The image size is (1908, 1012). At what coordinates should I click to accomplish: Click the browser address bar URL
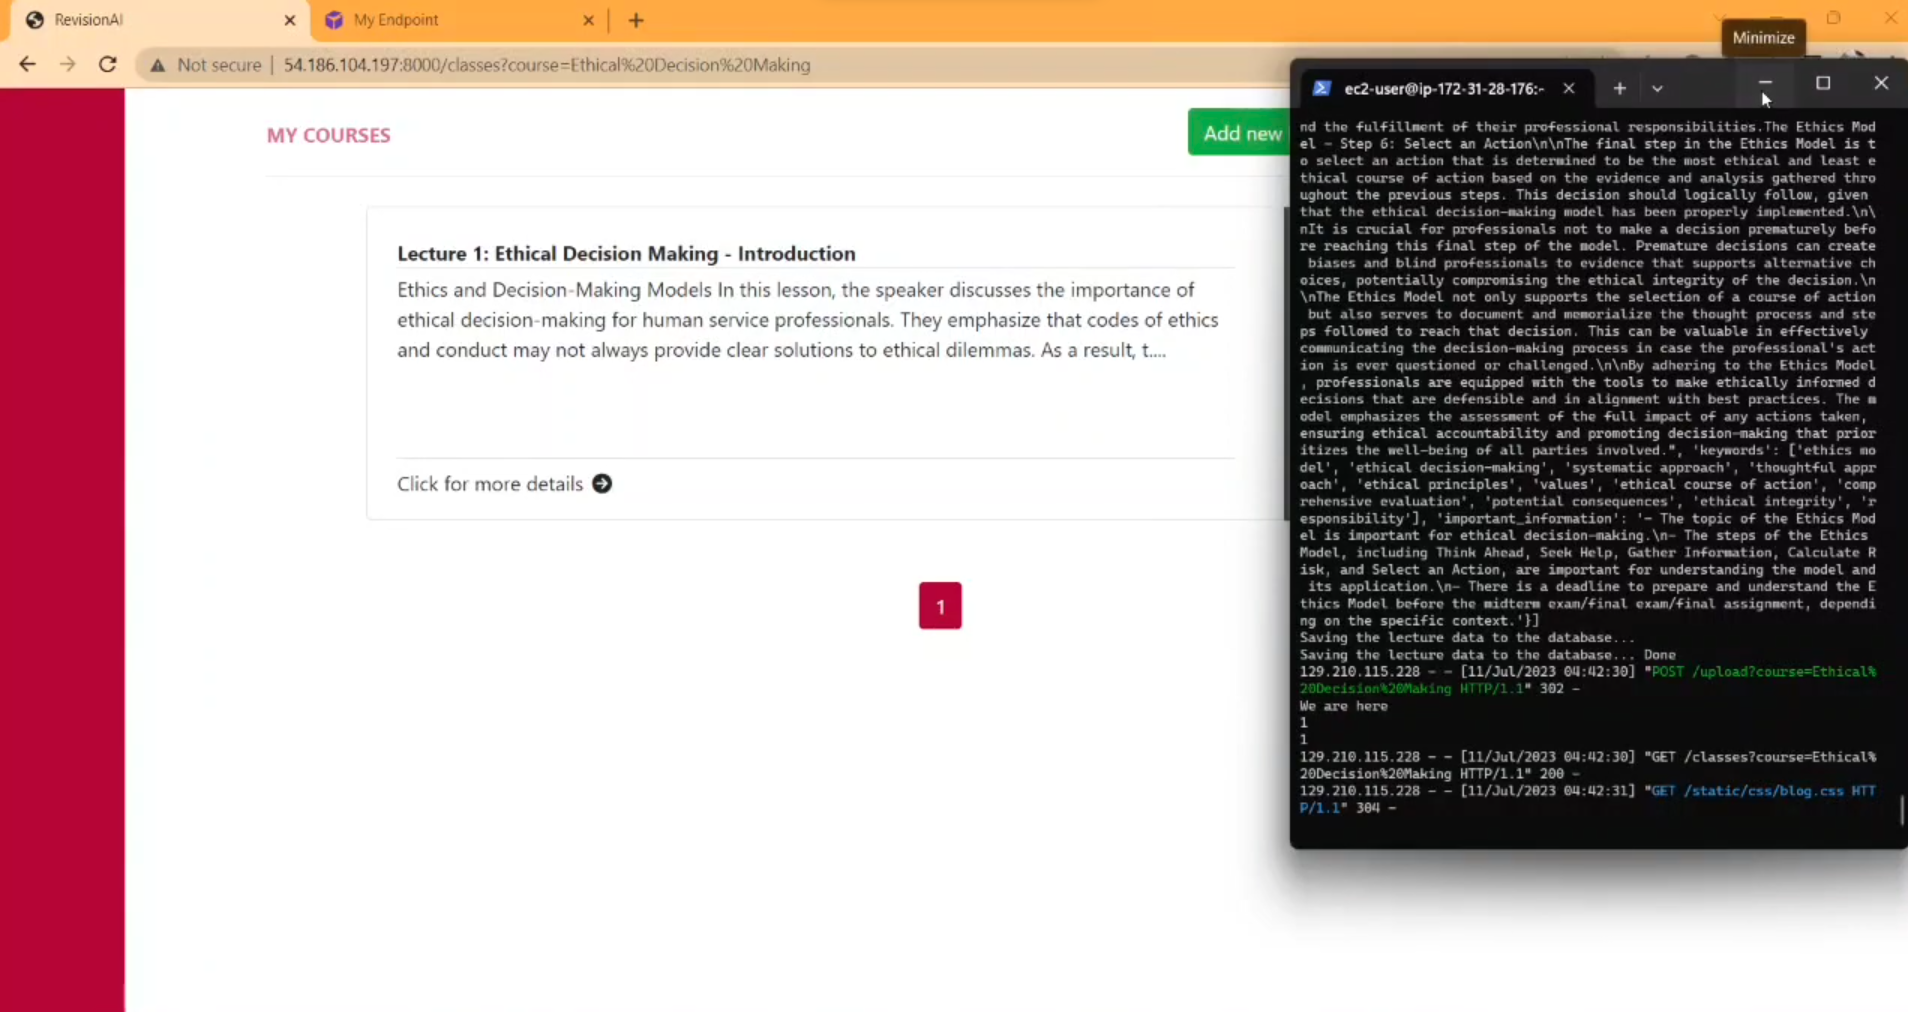click(x=547, y=65)
